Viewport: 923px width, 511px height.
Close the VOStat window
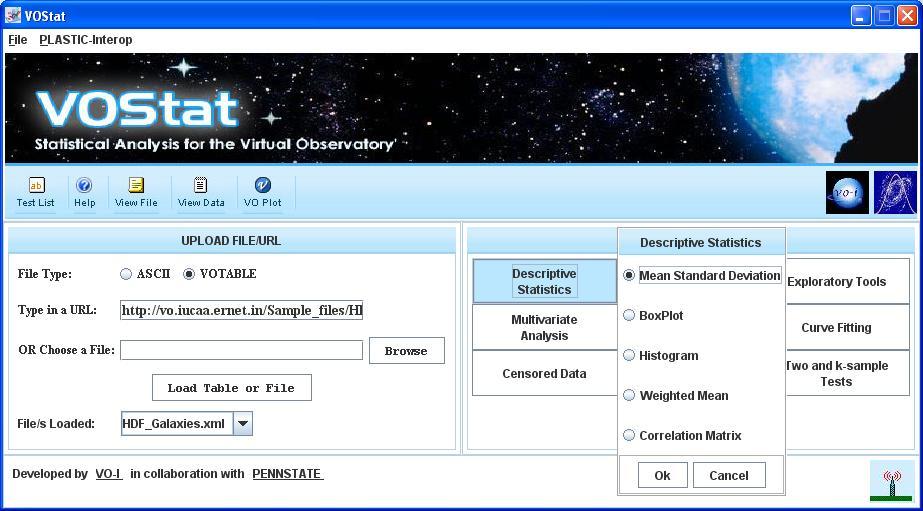point(907,16)
